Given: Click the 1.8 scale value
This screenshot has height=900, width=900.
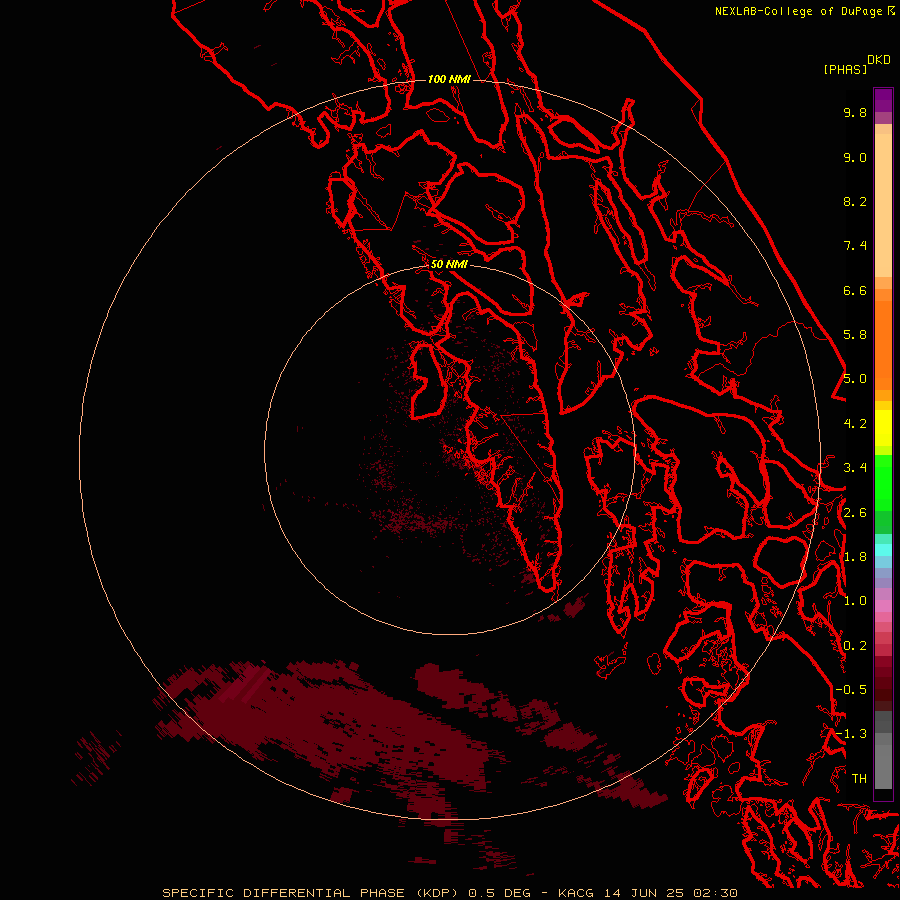Looking at the screenshot, I should tap(855, 557).
